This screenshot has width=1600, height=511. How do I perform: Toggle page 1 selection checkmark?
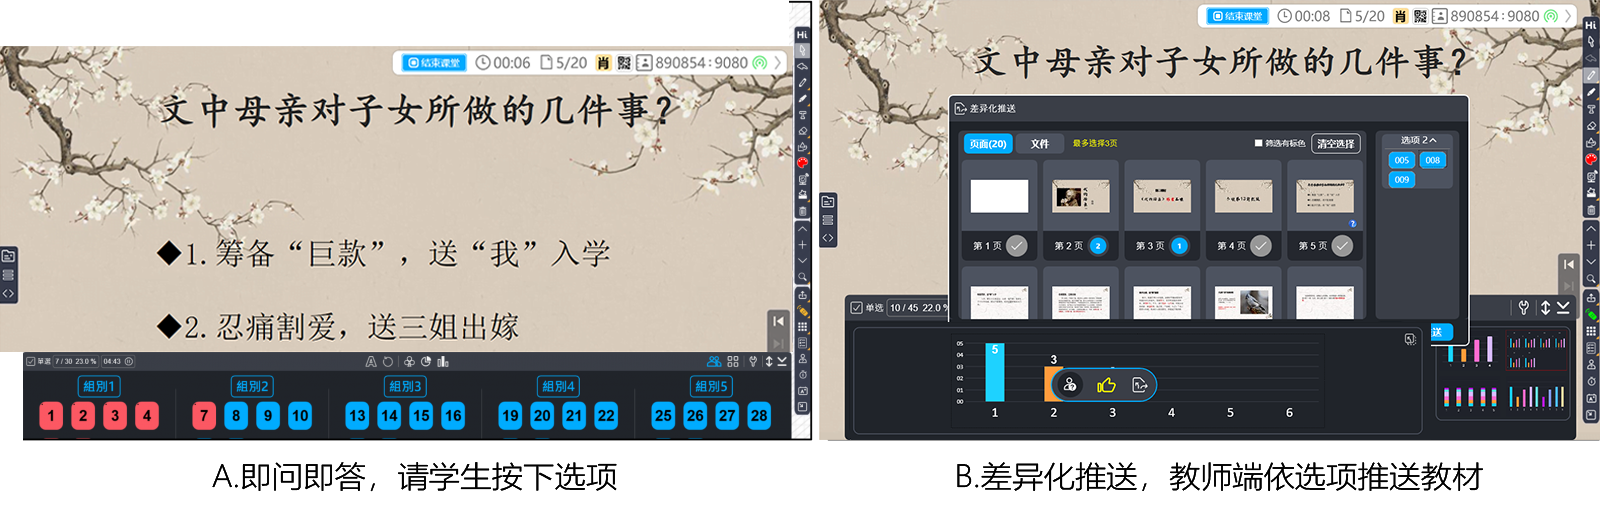click(1016, 245)
